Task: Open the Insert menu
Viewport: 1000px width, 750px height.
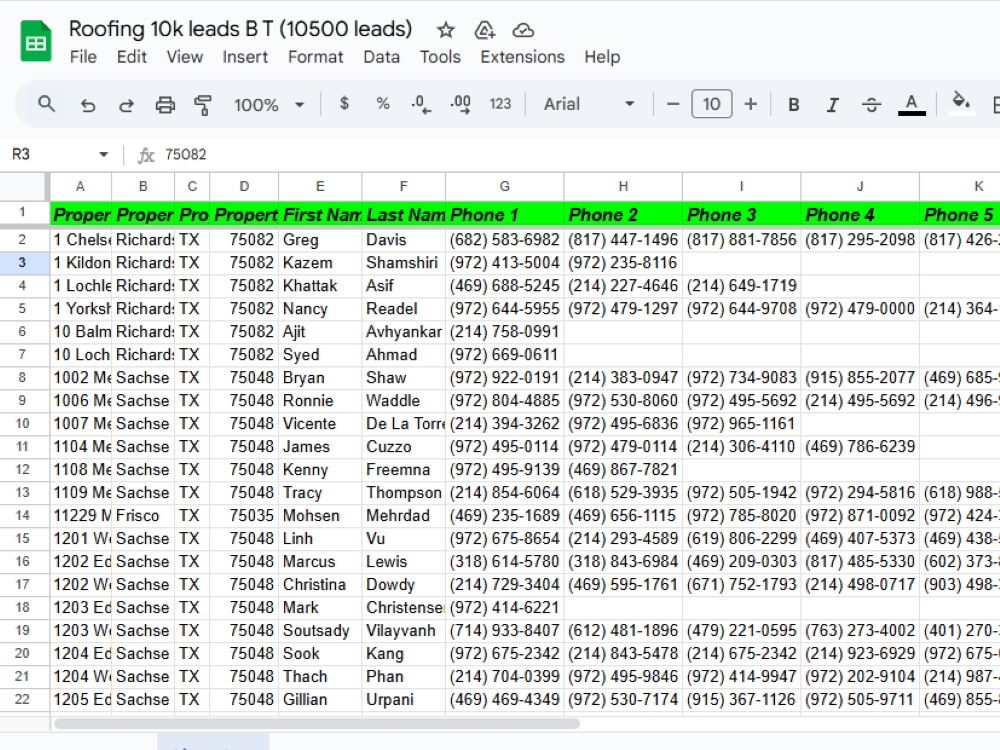Action: pyautogui.click(x=245, y=57)
